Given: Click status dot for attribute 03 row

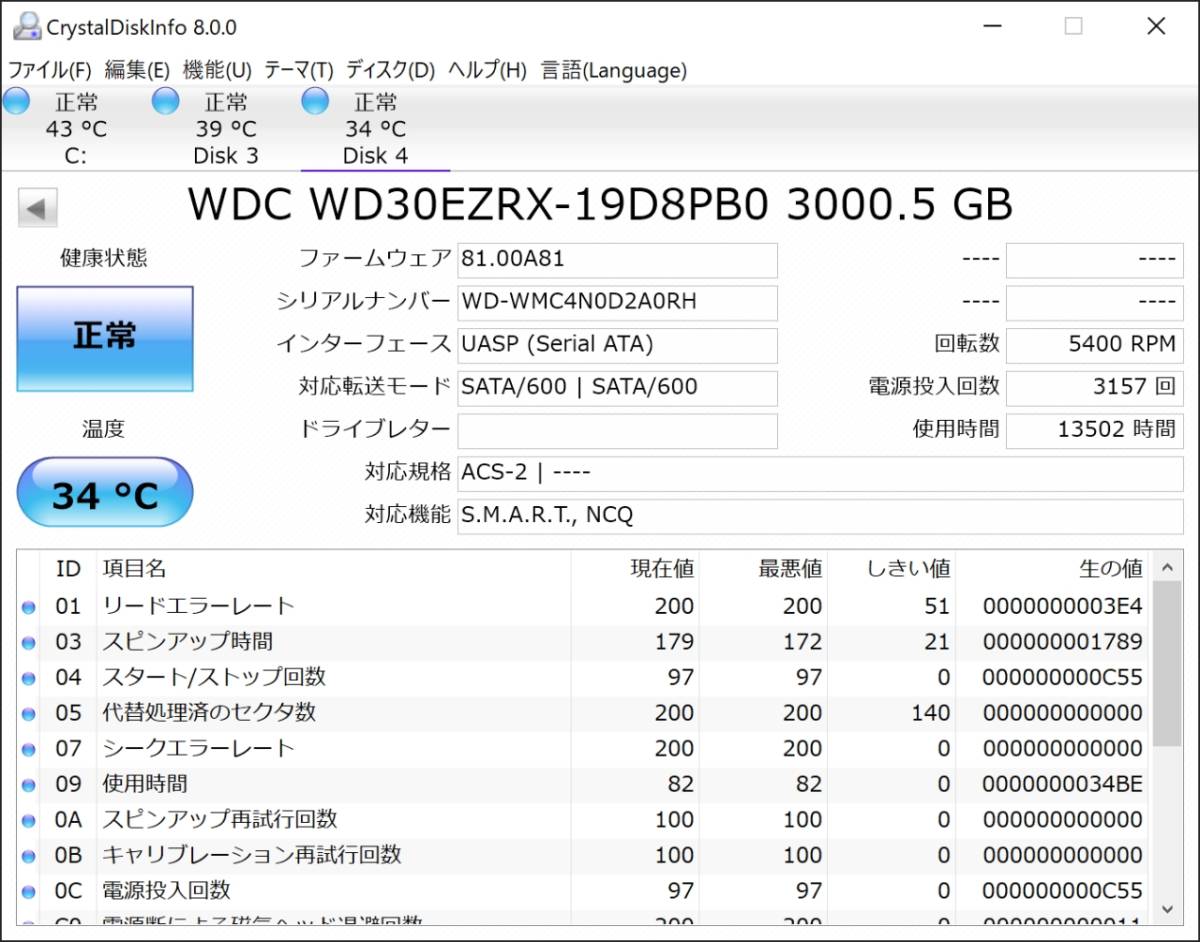Looking at the screenshot, I should point(28,643).
